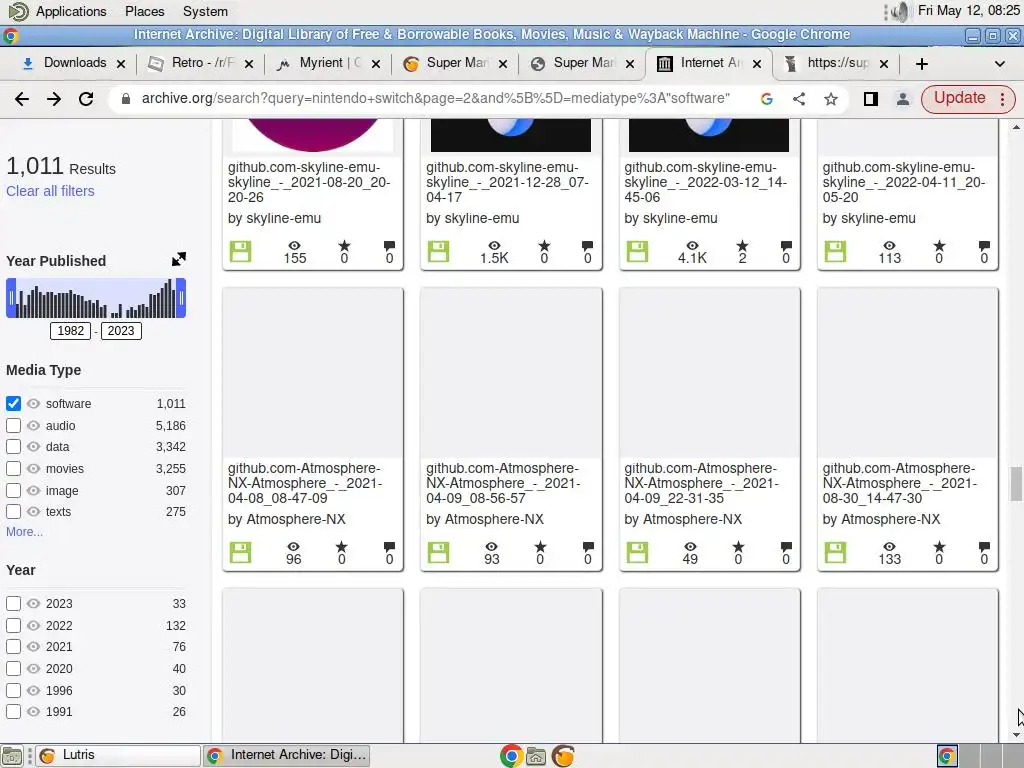Image resolution: width=1024 pixels, height=768 pixels.
Task: Clear all filters link
Action: [x=50, y=191]
